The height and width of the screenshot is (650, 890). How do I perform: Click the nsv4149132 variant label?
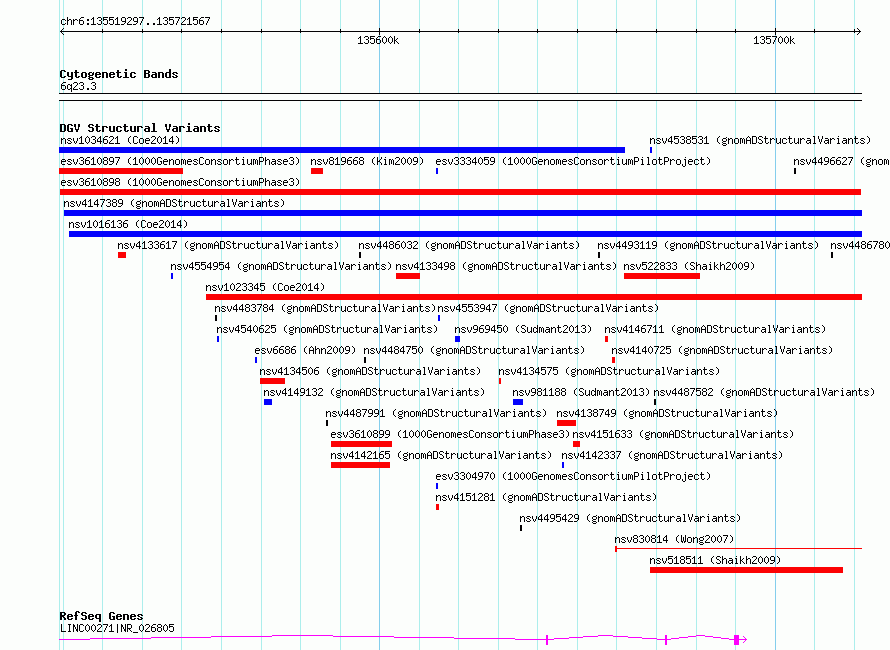coord(374,392)
